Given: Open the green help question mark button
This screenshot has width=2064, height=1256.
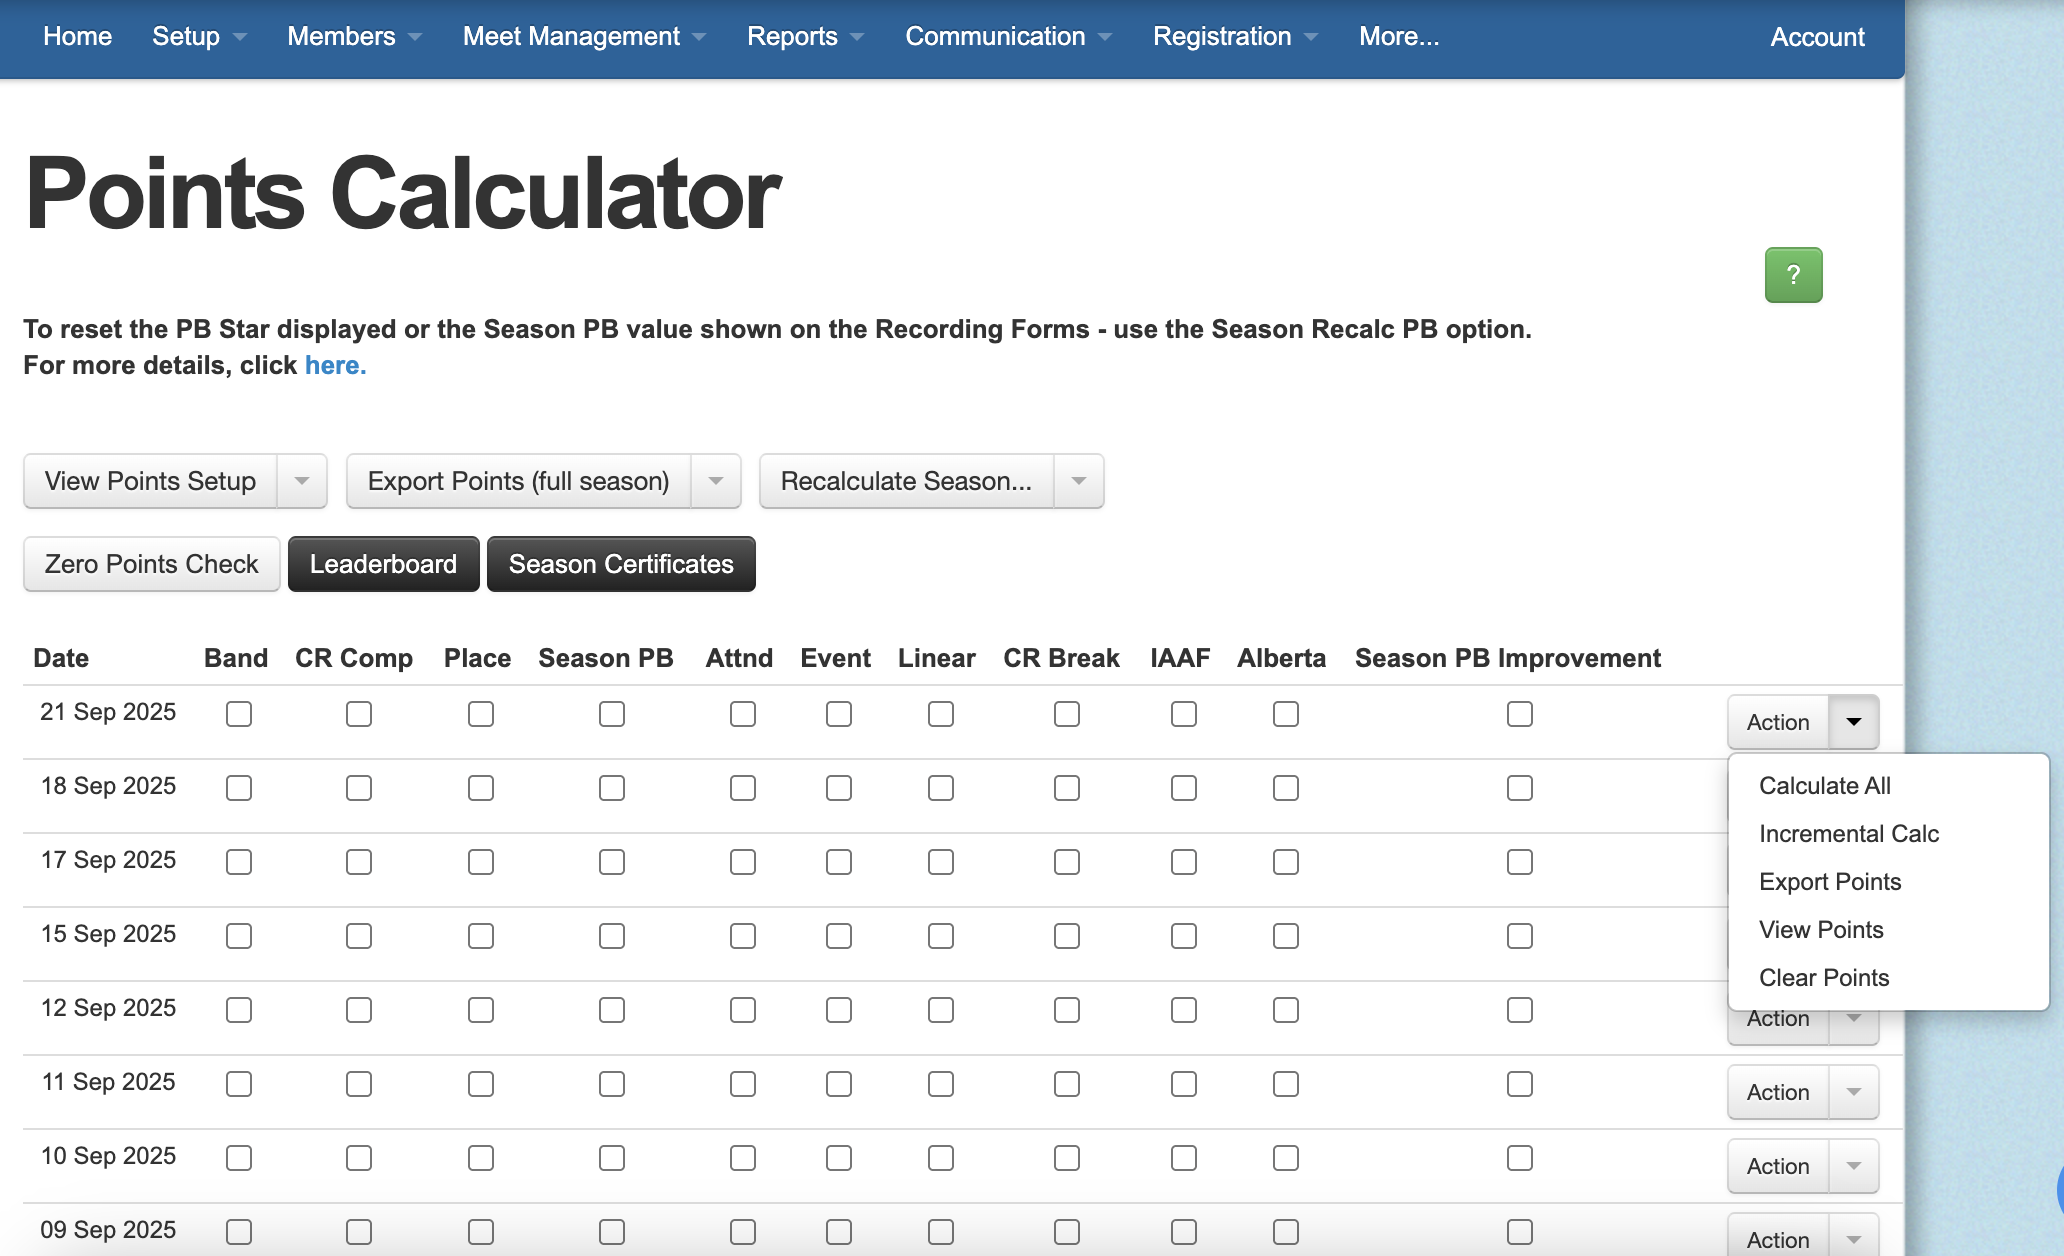Looking at the screenshot, I should coord(1793,275).
